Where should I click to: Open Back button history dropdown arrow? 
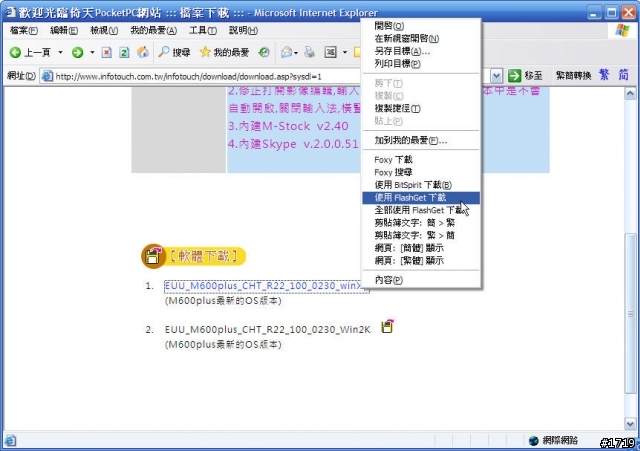60,52
